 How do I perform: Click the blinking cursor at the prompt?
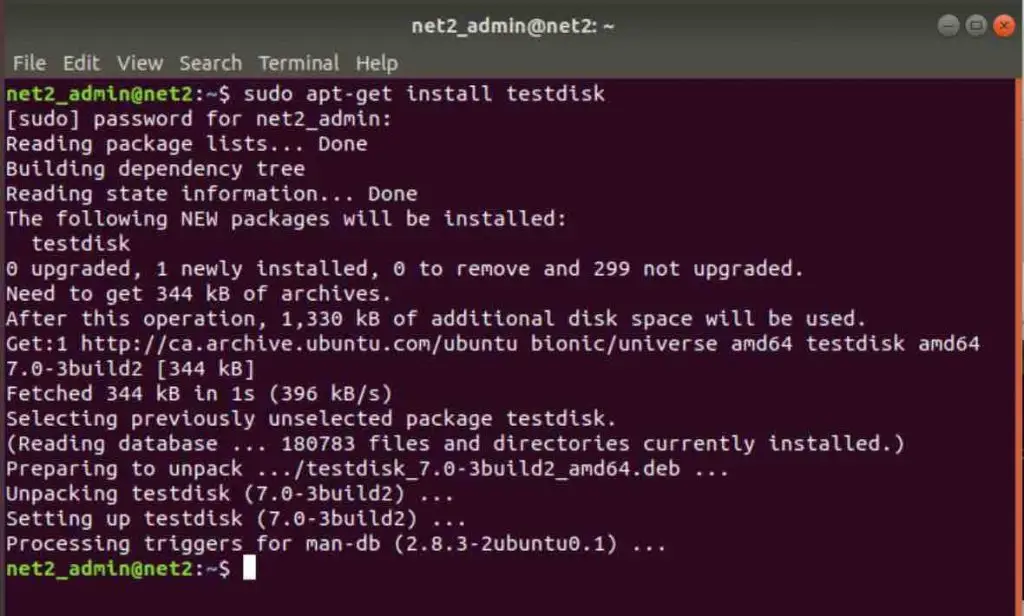(250, 568)
